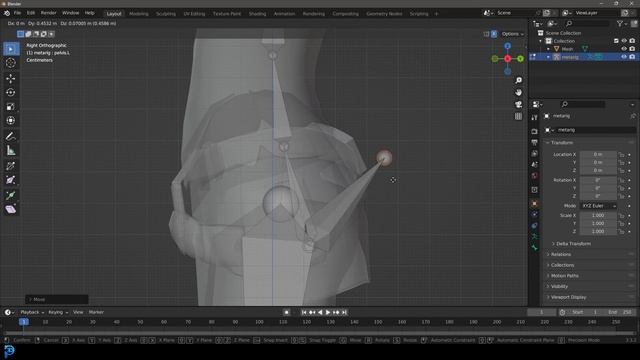
Task: Switch to Shading workspace tab
Action: [257, 14]
